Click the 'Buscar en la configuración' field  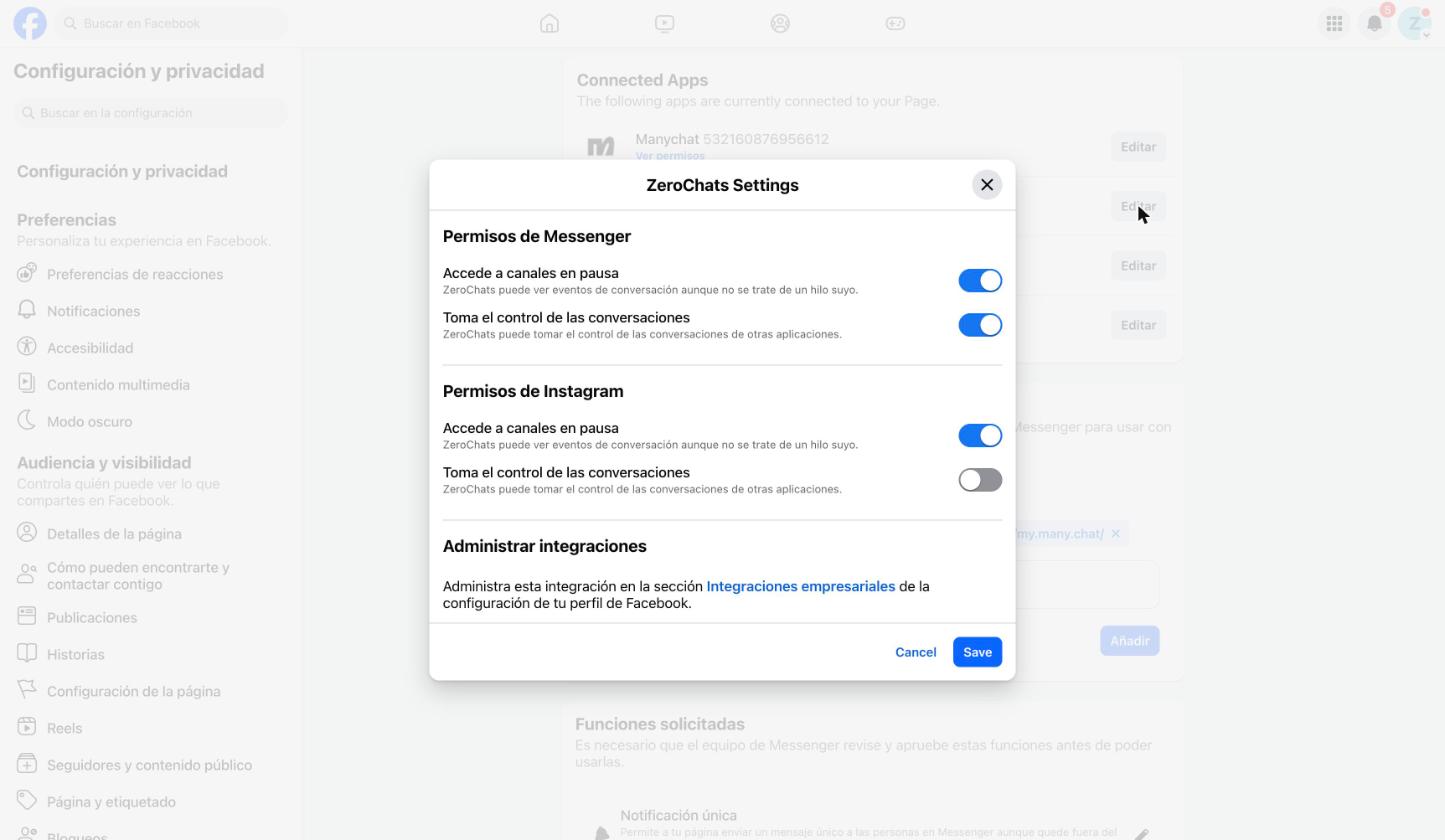[x=151, y=113]
